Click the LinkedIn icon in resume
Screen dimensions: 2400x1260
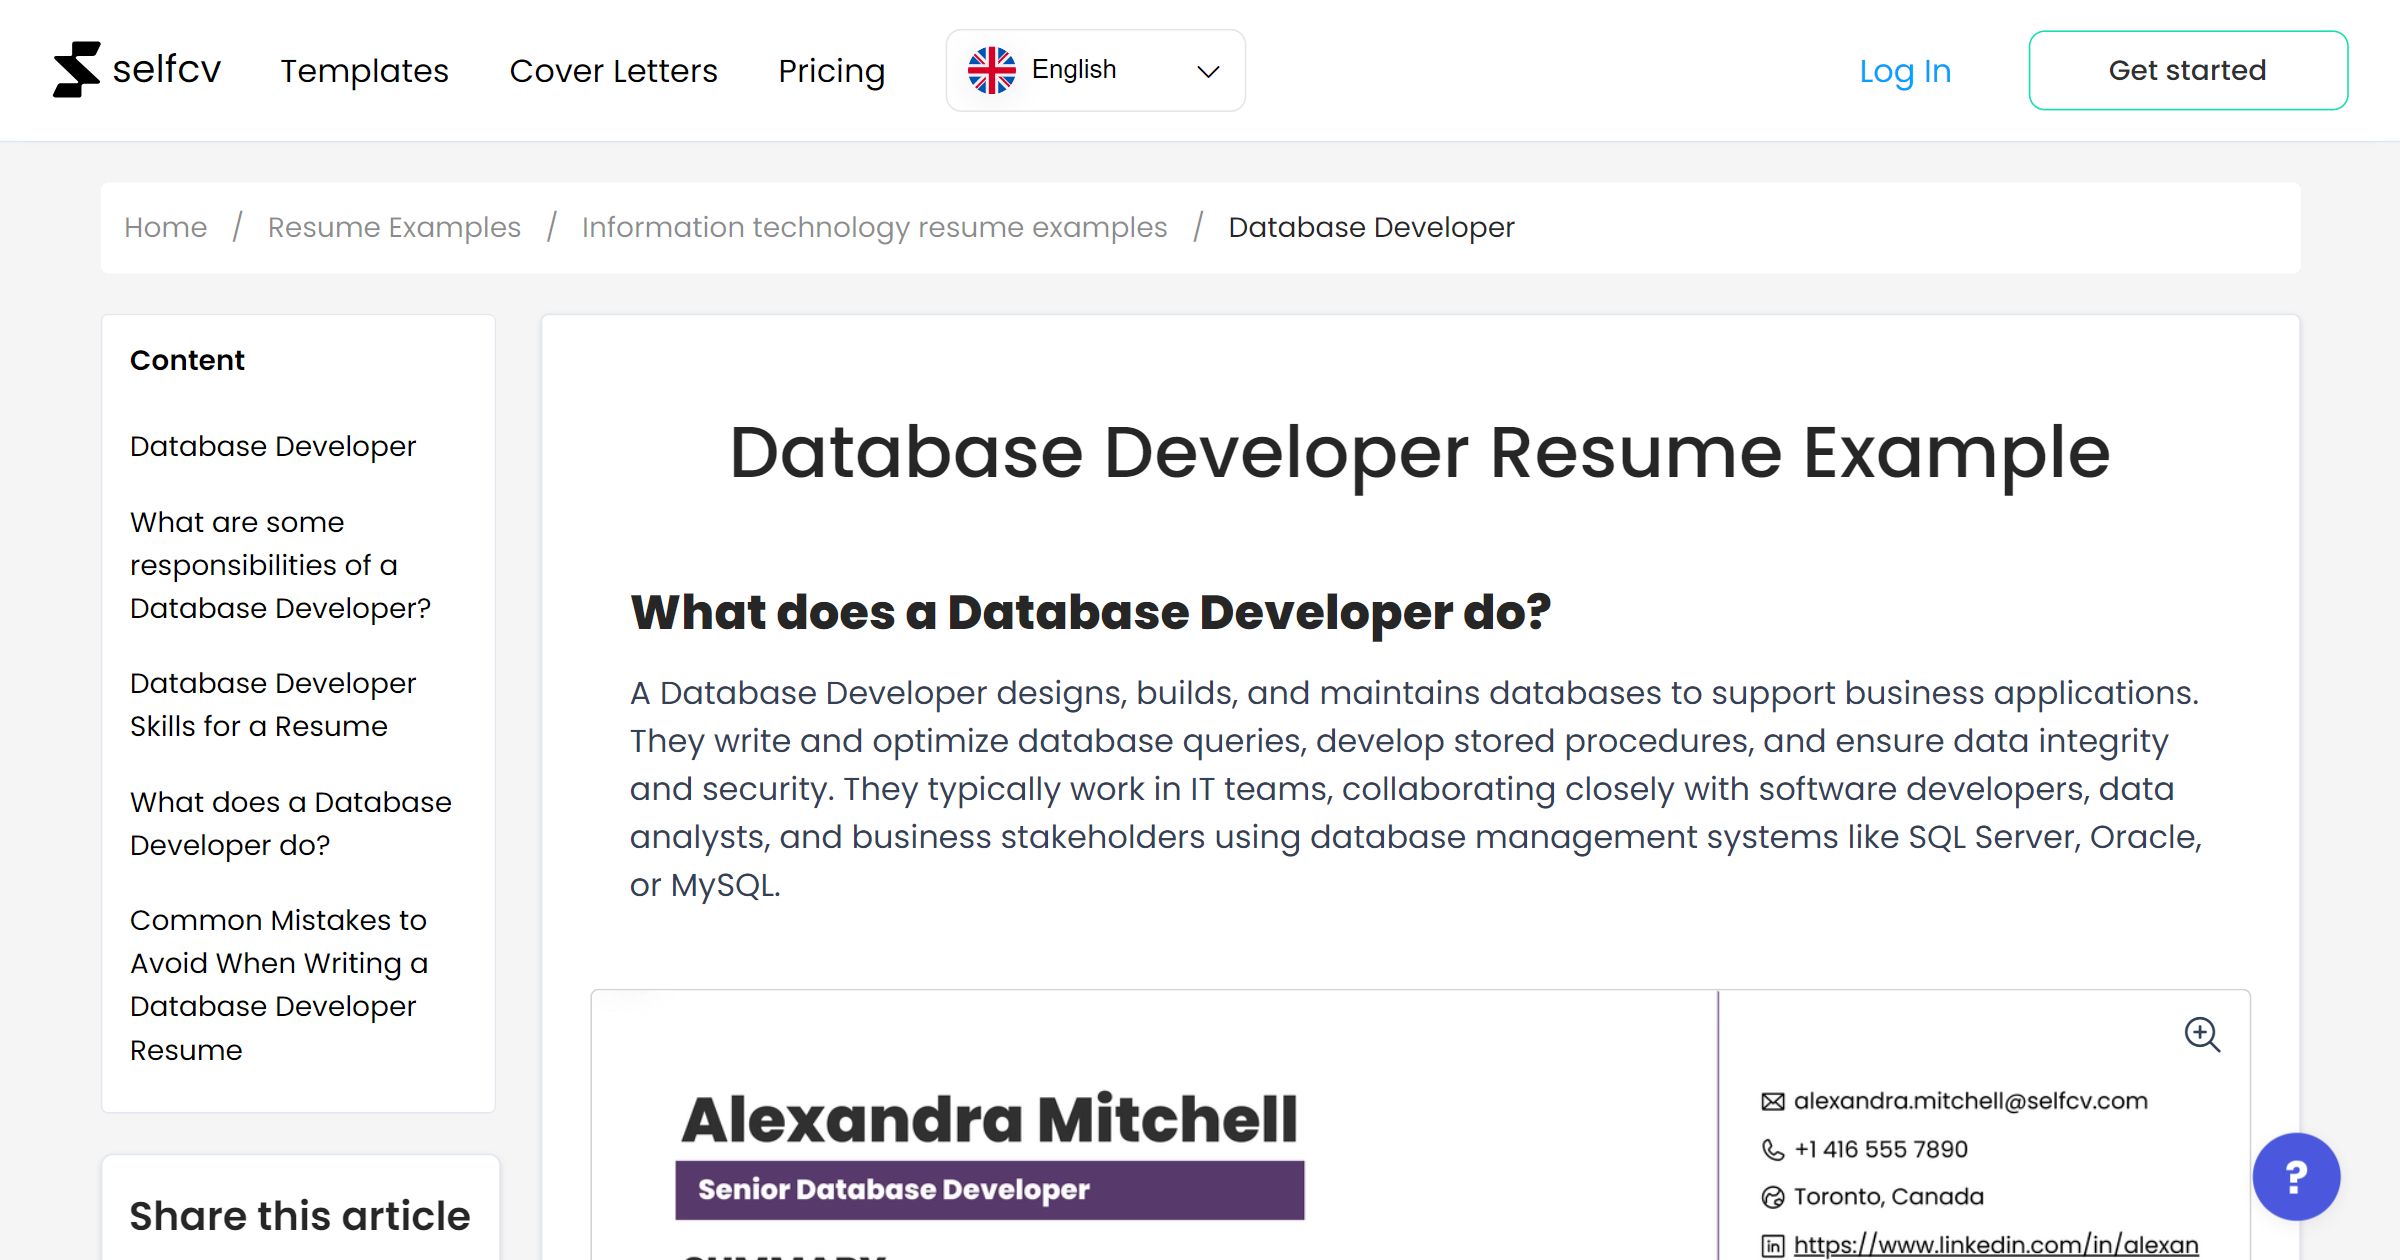(x=1772, y=1245)
